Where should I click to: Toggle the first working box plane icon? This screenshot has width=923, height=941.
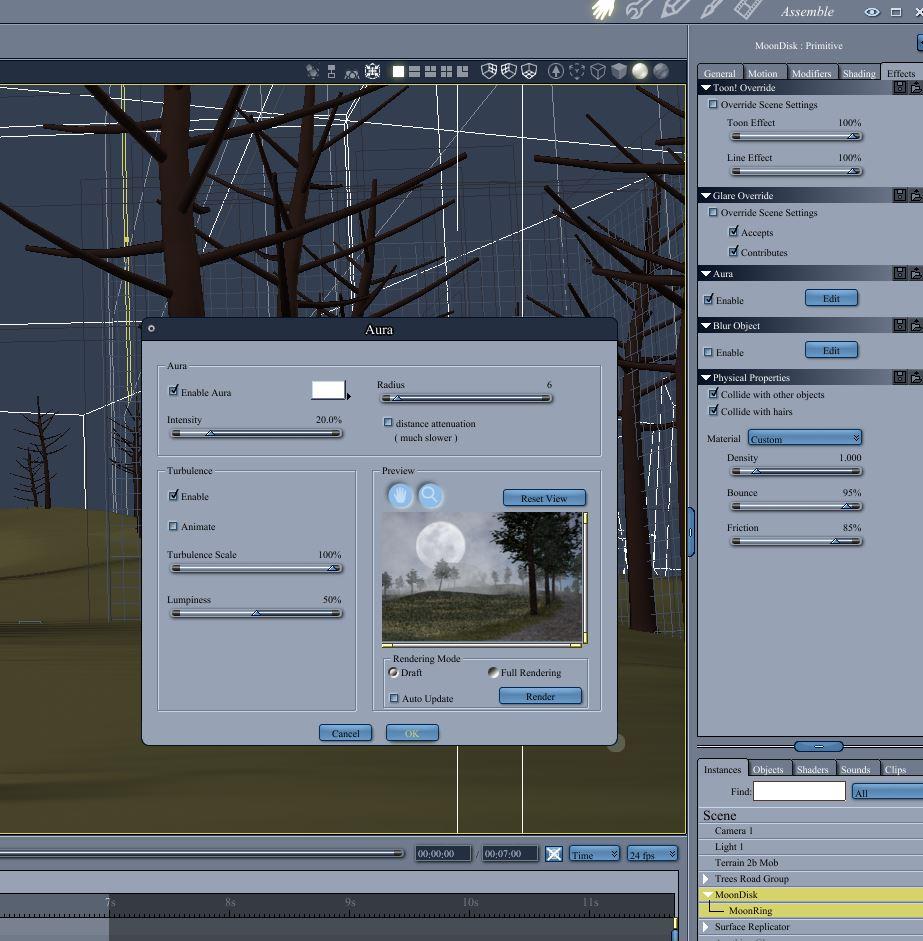point(489,71)
